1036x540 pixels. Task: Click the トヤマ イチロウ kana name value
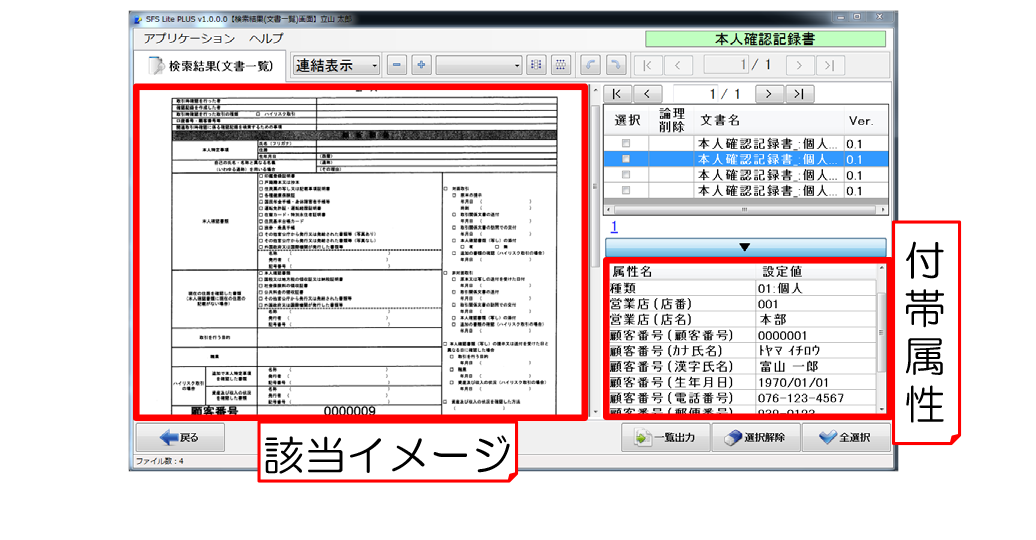point(816,351)
